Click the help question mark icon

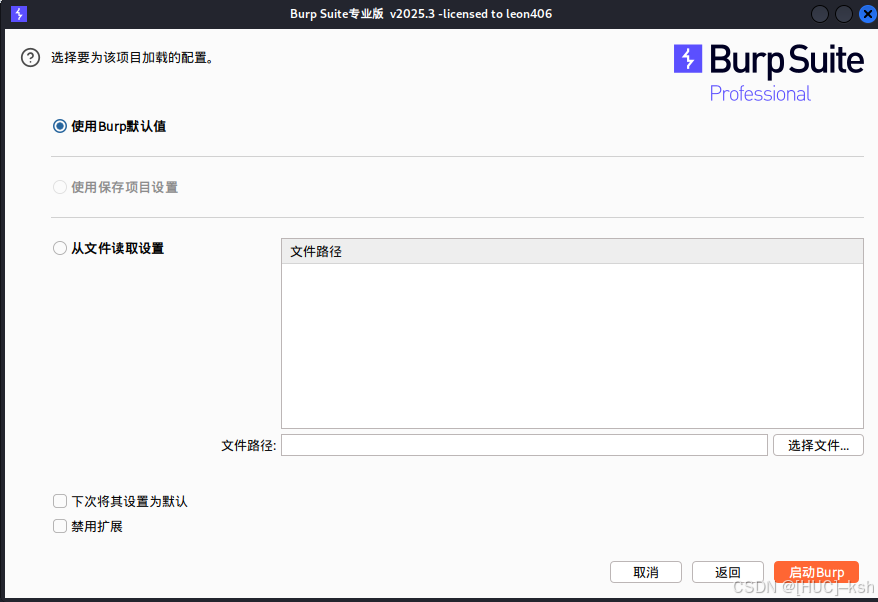point(30,58)
